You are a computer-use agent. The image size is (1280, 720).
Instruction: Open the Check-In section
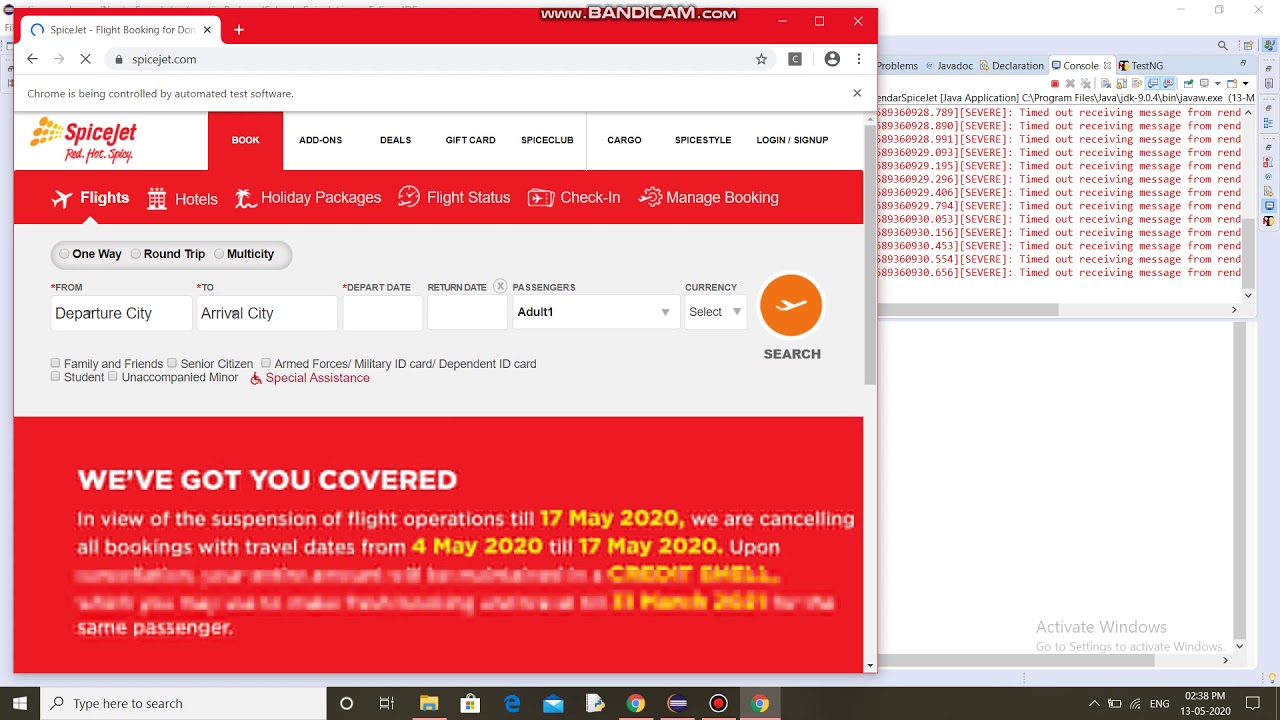click(574, 198)
